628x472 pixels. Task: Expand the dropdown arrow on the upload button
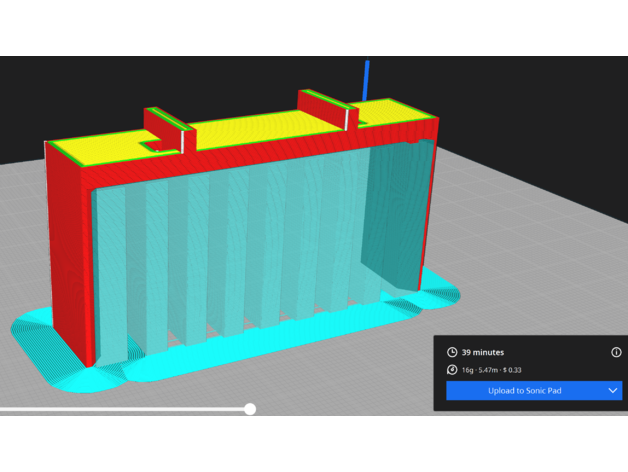coord(613,390)
